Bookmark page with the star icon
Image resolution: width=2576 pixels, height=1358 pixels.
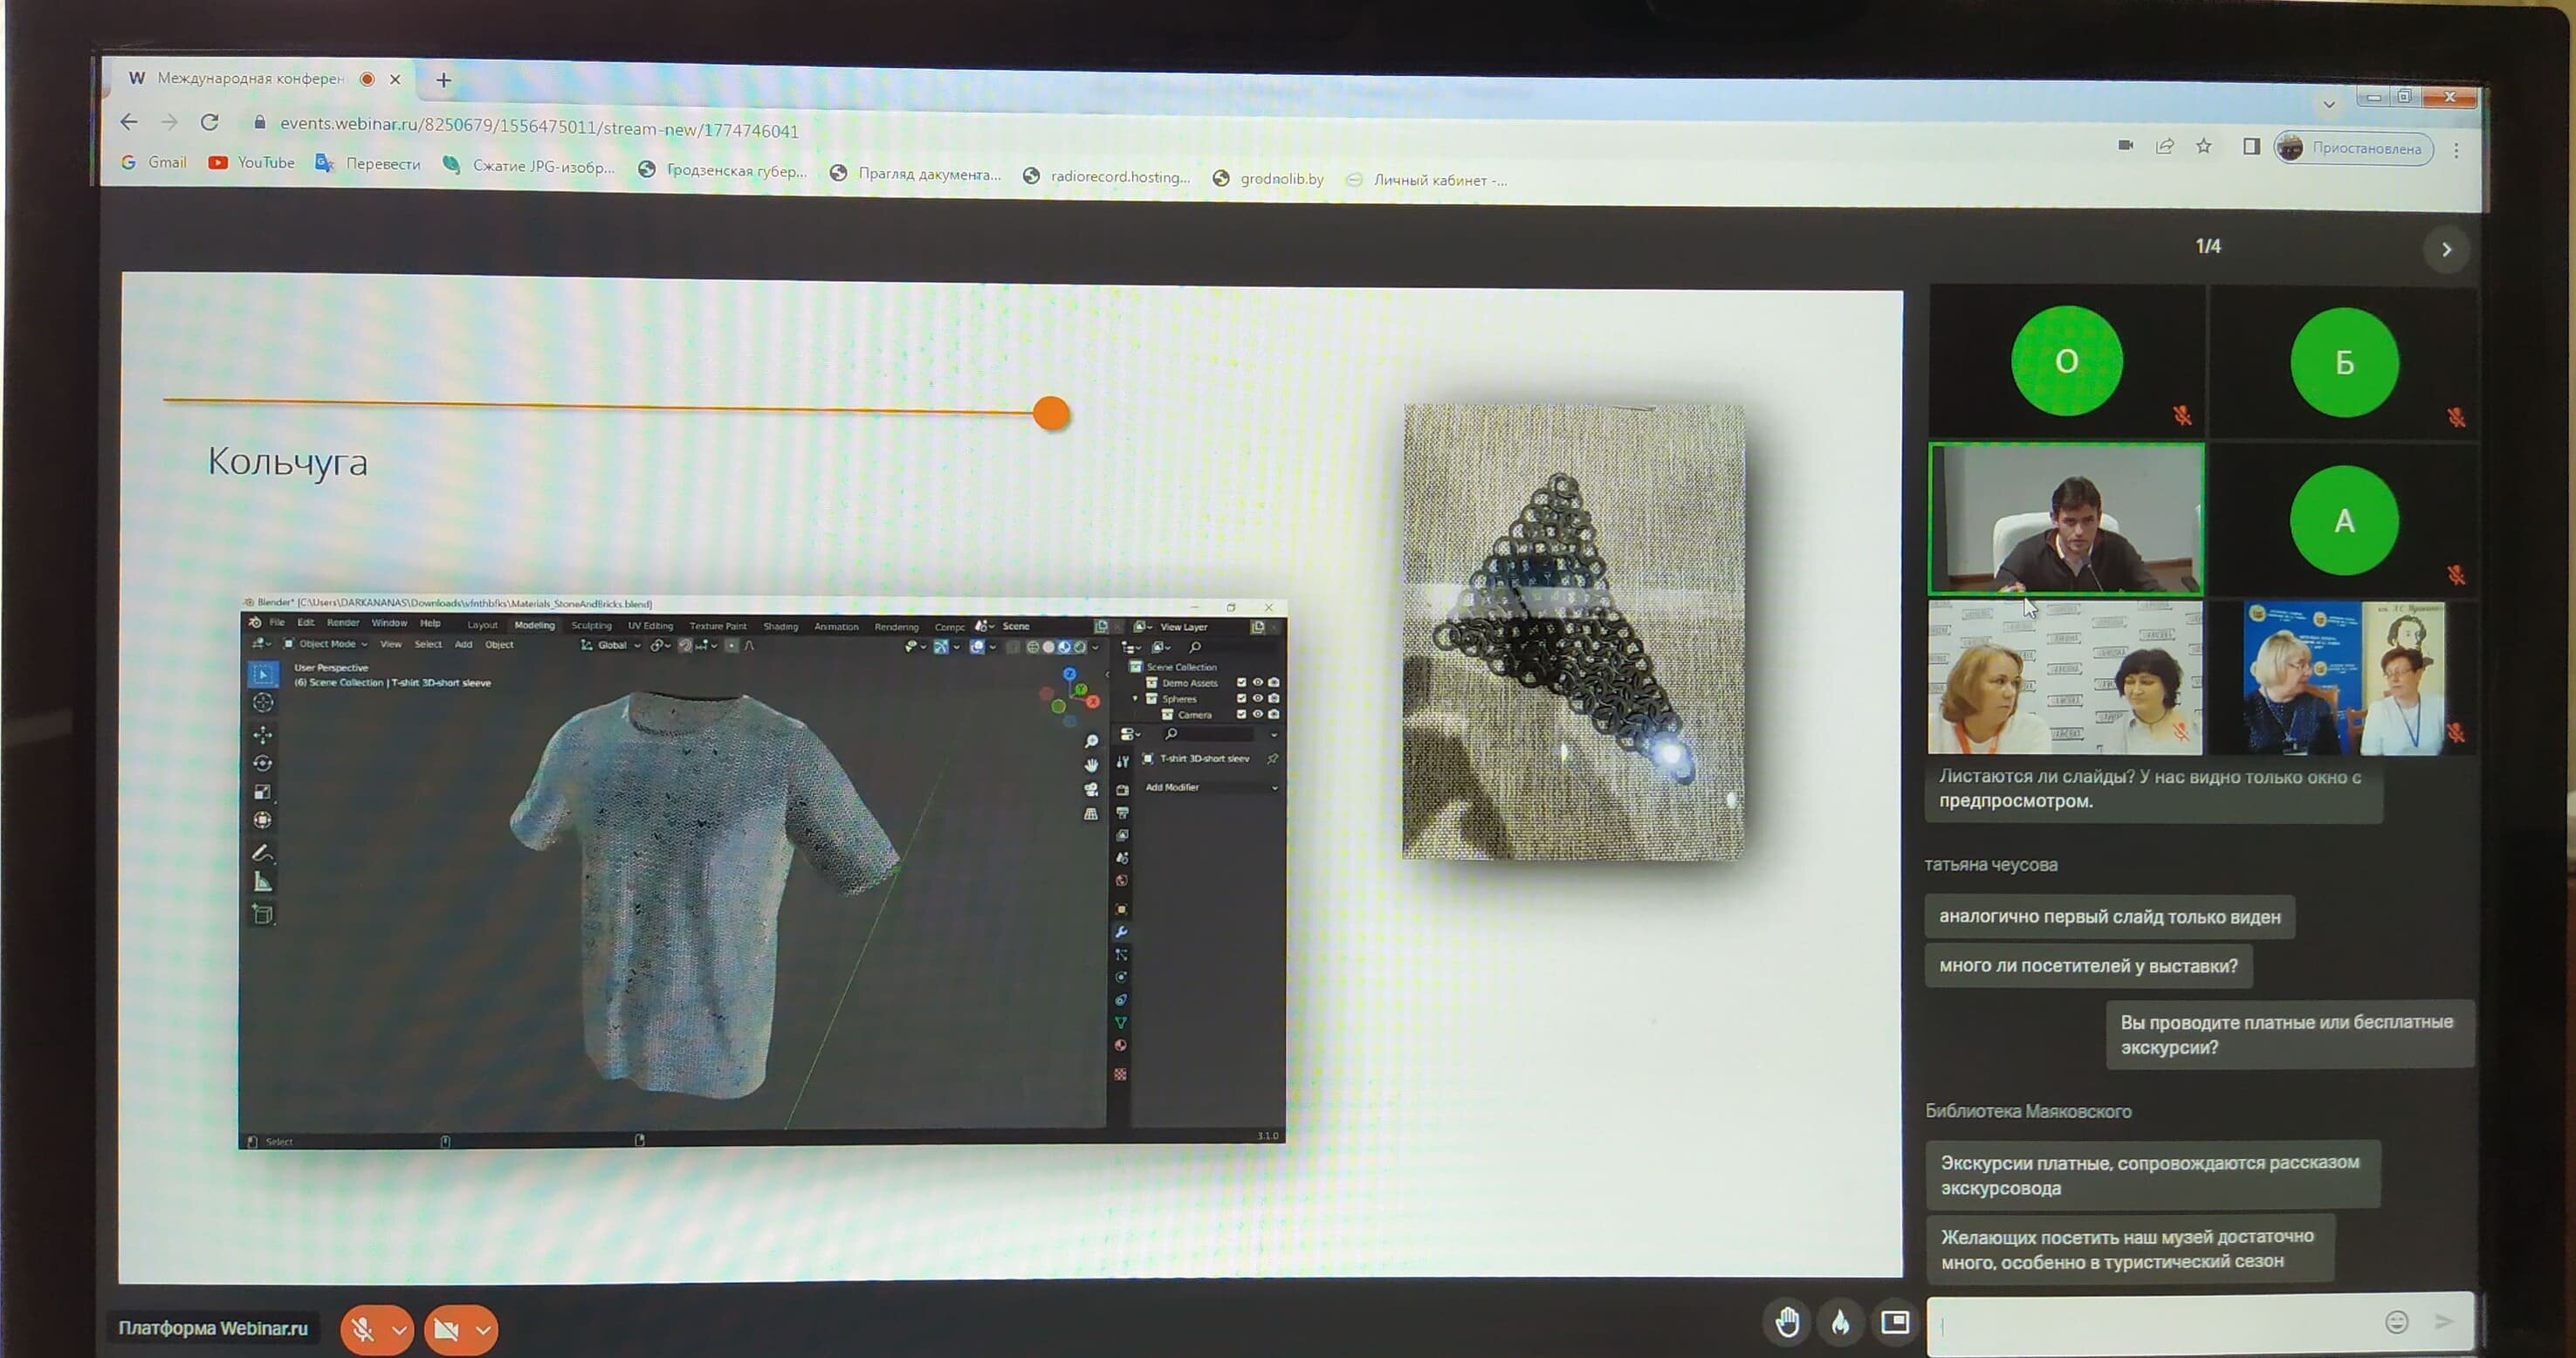(2204, 146)
